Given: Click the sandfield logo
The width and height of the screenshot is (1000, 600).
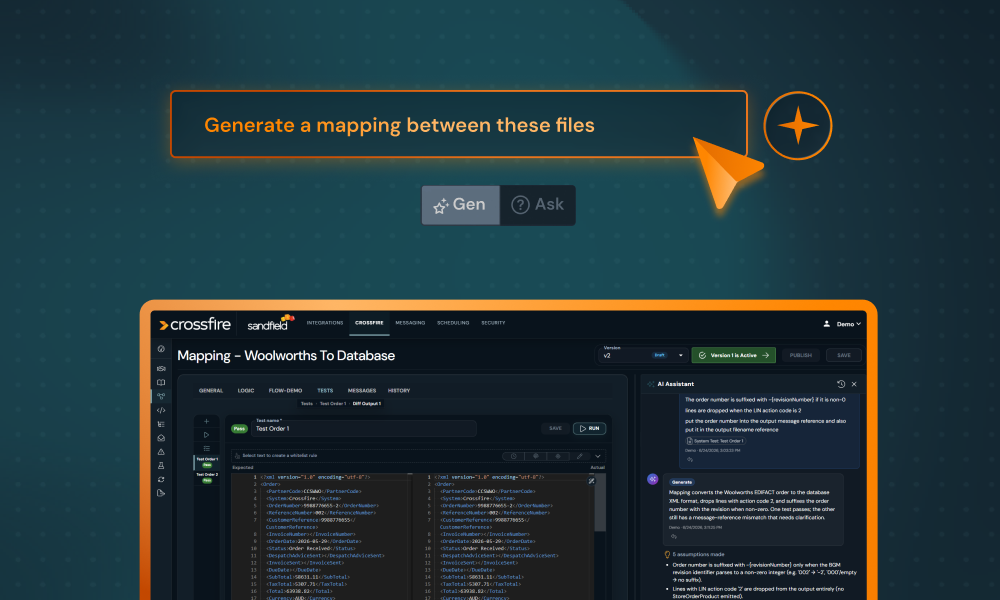Looking at the screenshot, I should pyautogui.click(x=270, y=323).
